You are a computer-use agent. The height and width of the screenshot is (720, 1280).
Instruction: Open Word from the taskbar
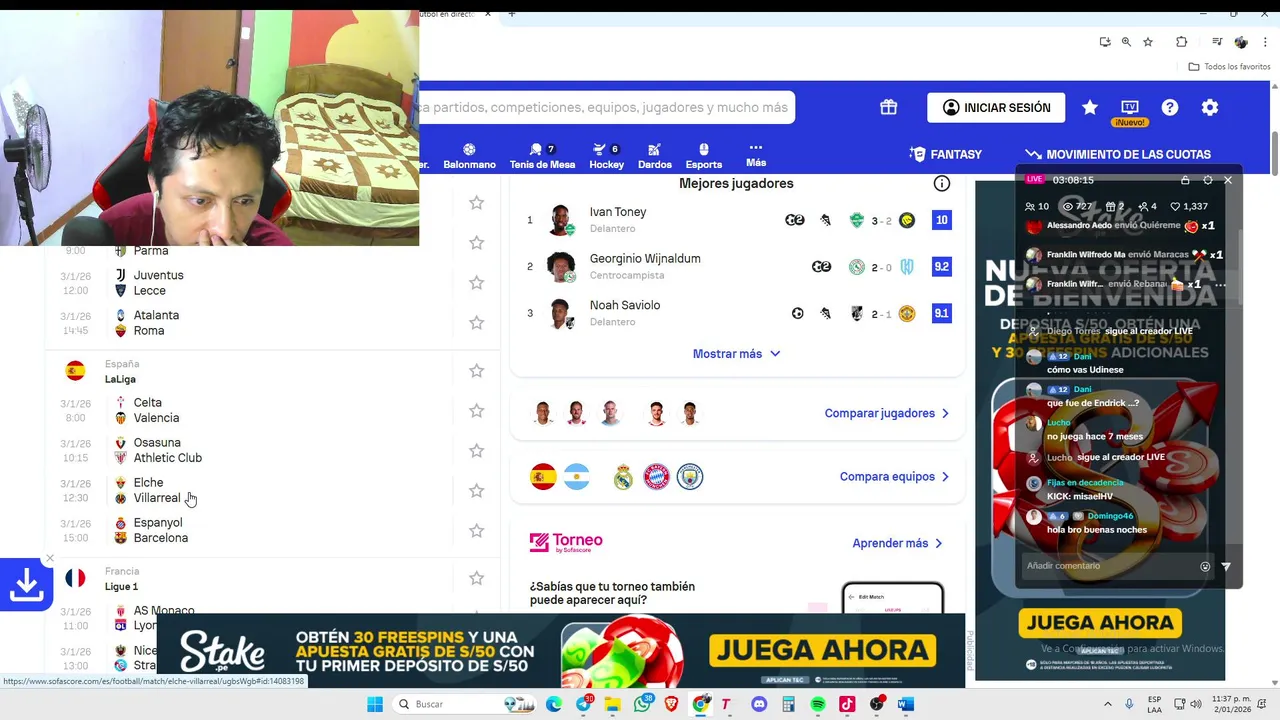[906, 704]
